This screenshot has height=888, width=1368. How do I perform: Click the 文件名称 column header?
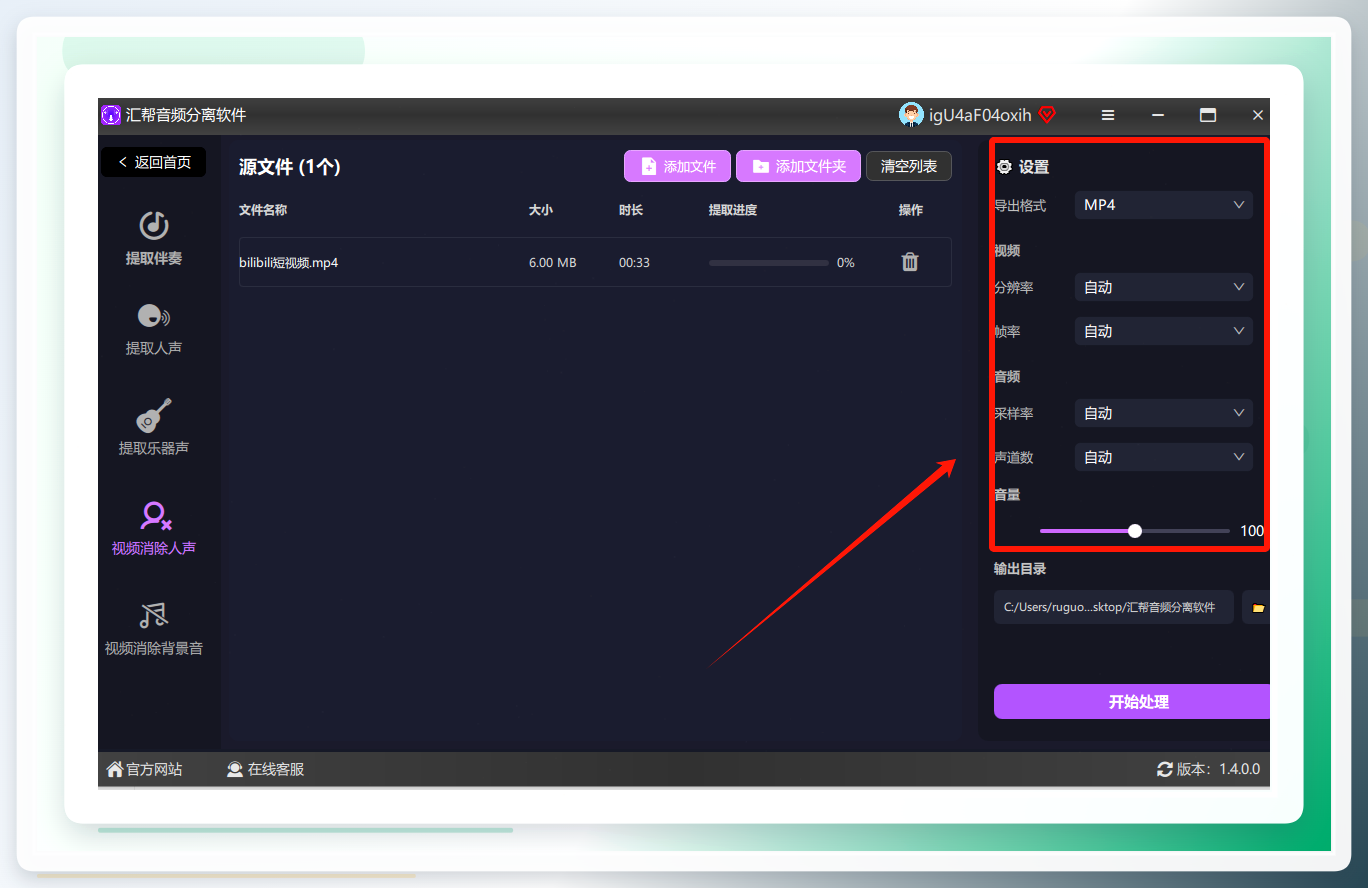[x=263, y=210]
